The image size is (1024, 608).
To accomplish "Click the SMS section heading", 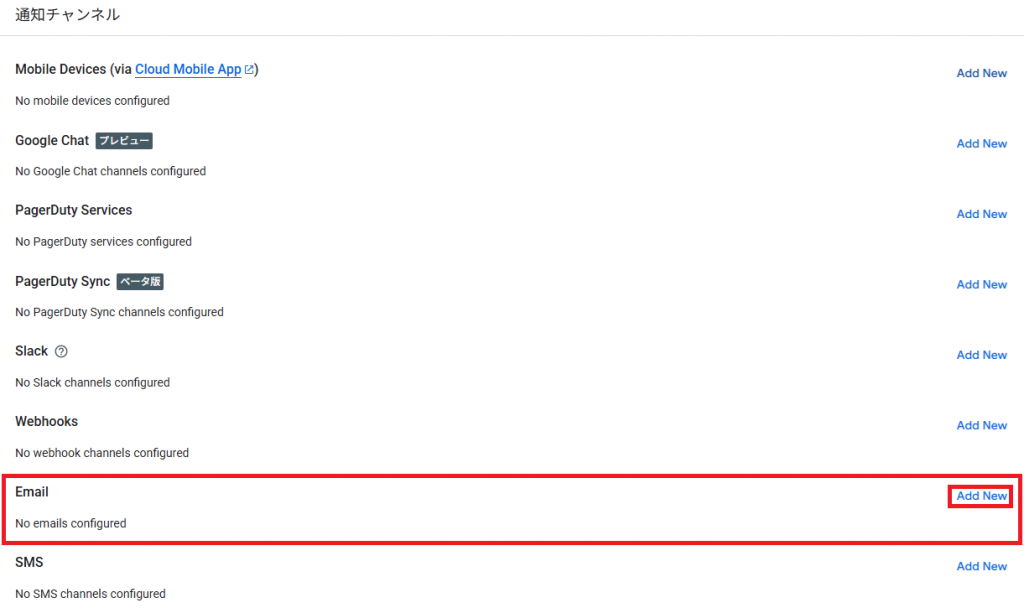I will [29, 563].
